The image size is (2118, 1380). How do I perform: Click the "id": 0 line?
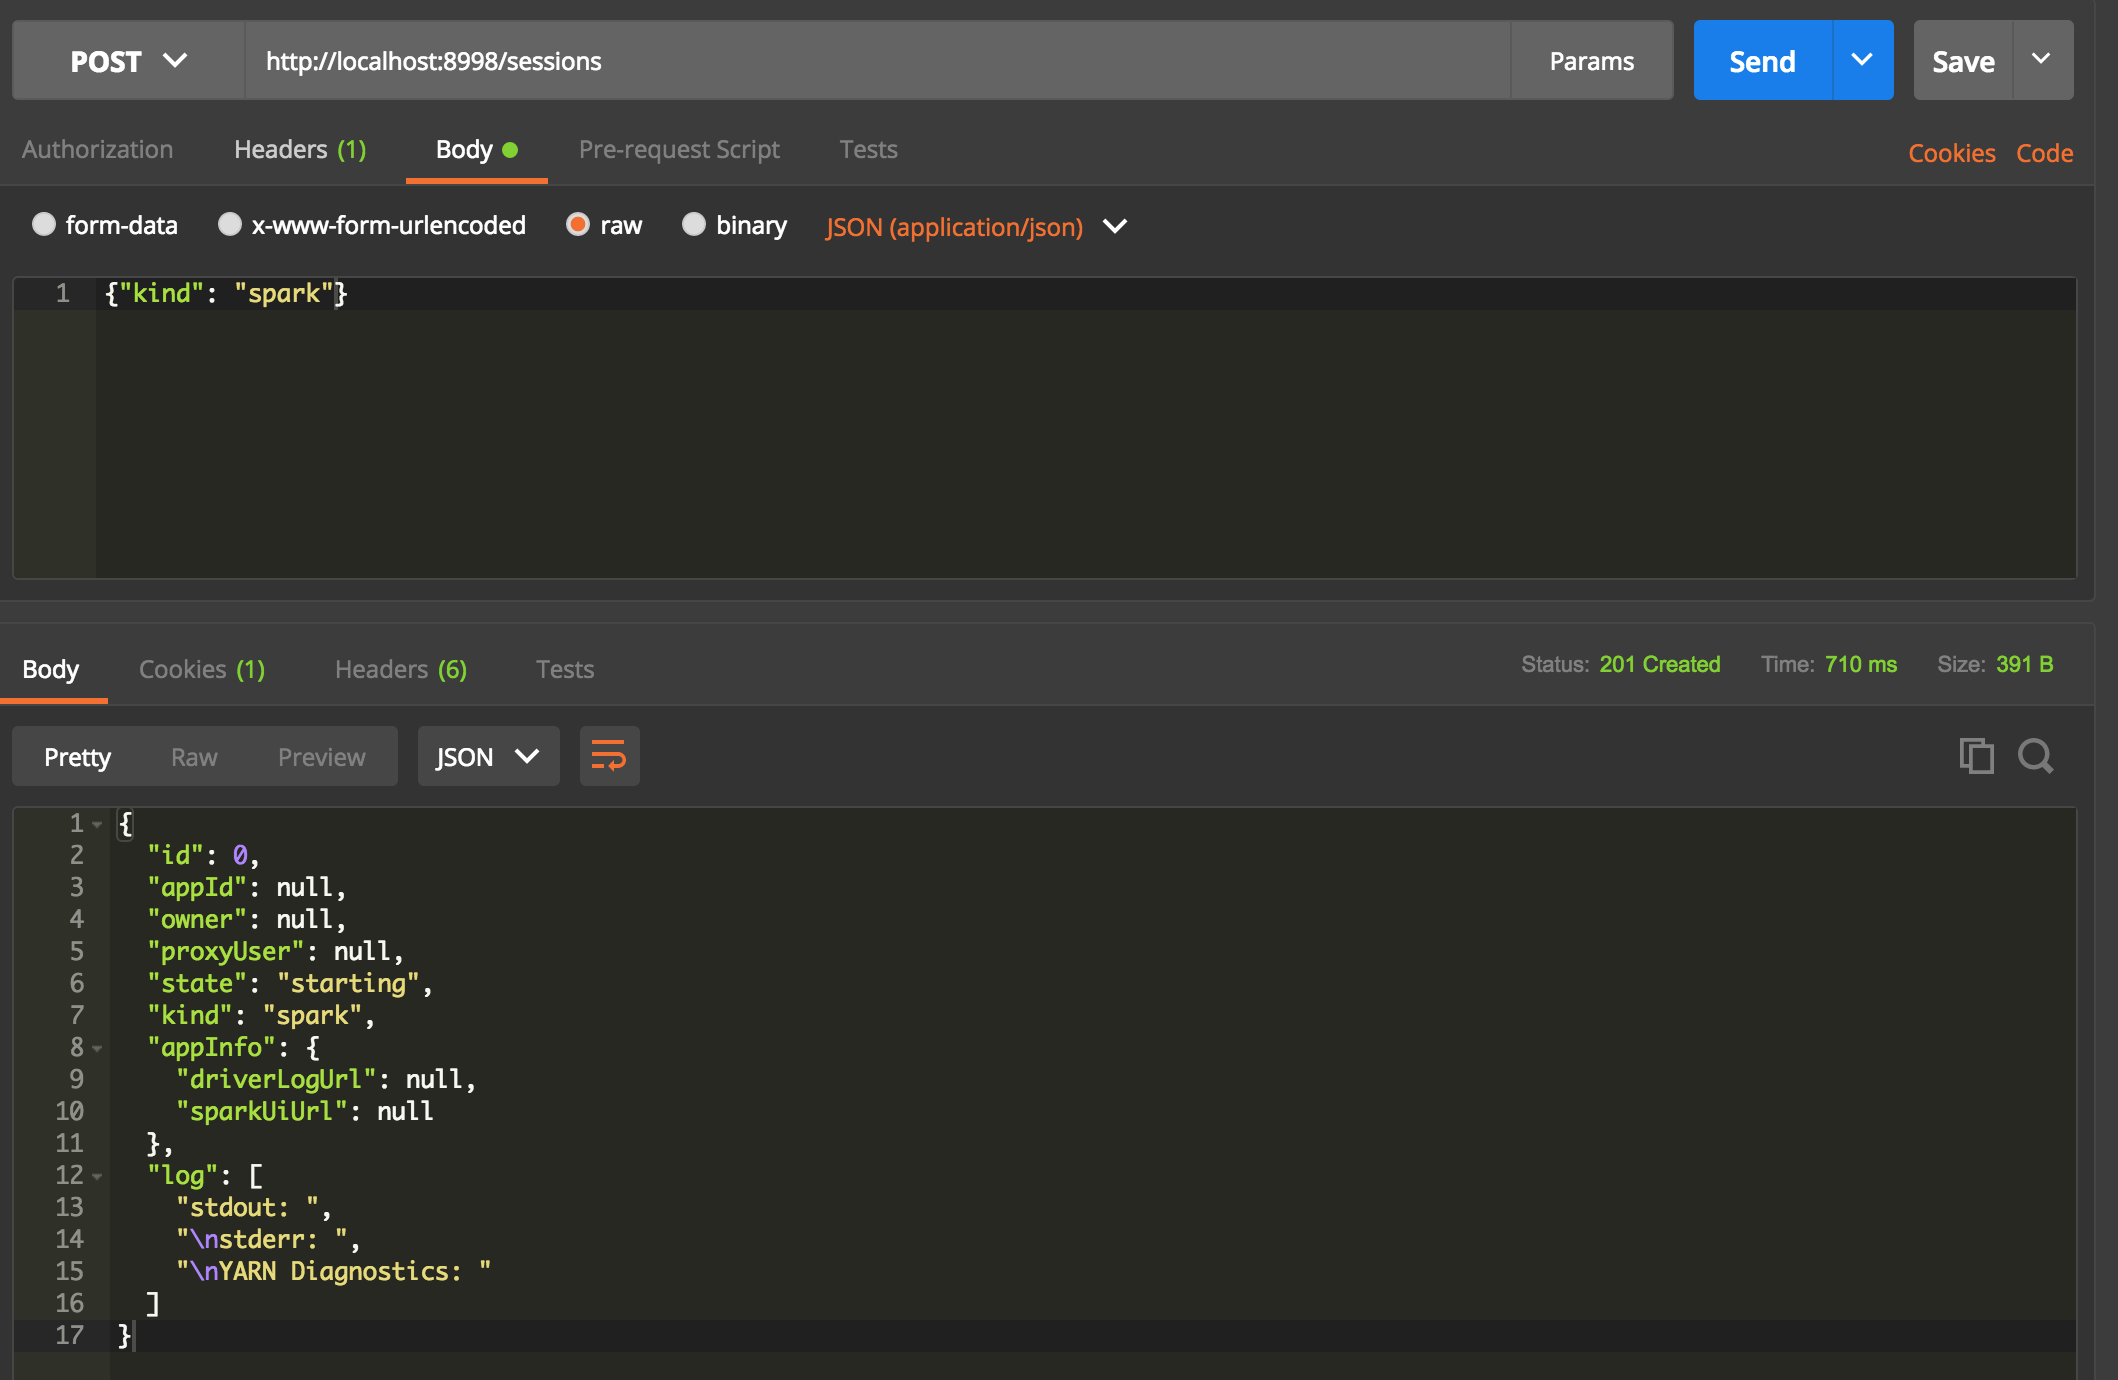click(203, 855)
